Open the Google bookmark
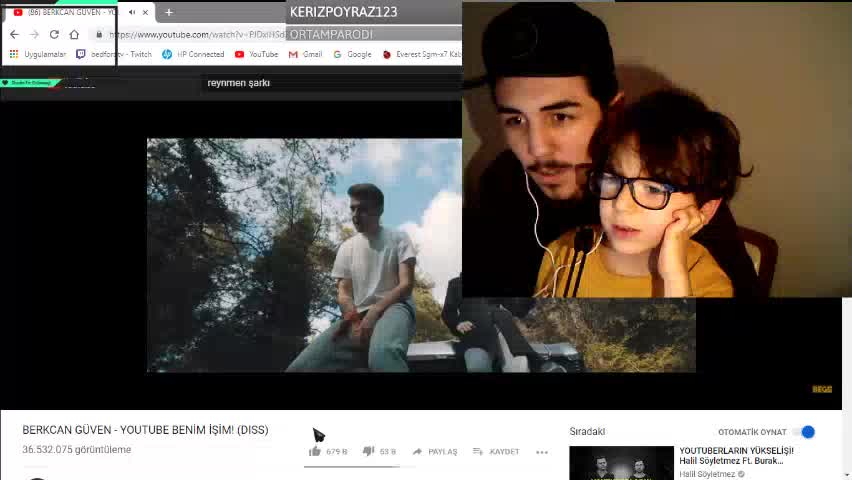 [353, 54]
